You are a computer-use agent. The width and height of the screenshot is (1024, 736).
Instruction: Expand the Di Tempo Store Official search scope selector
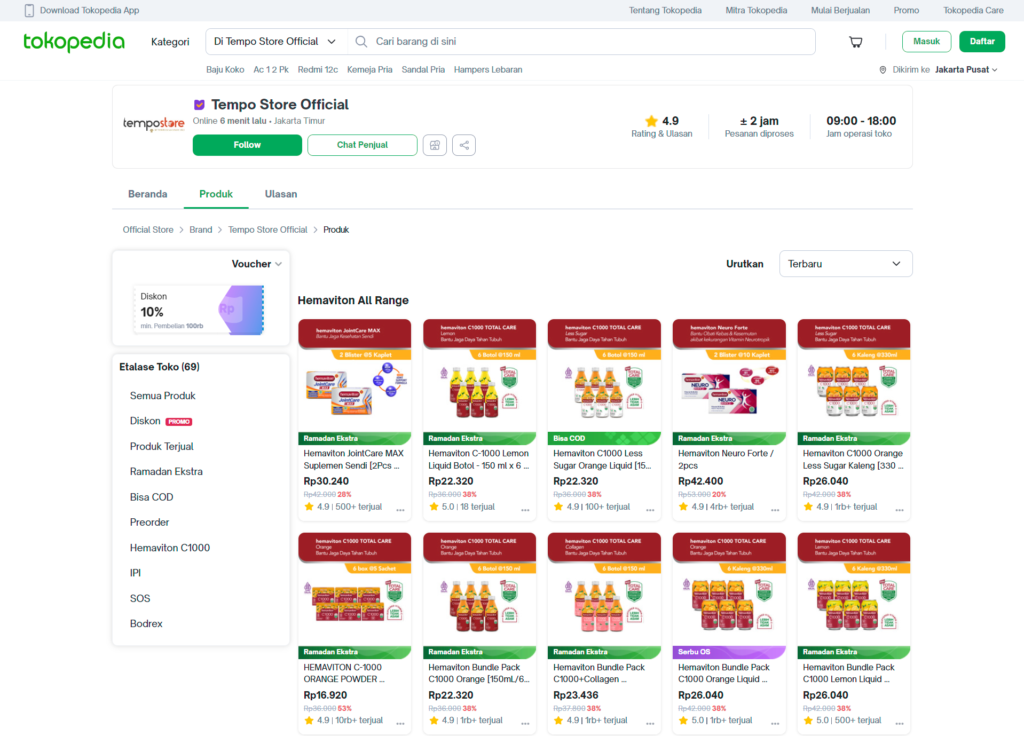275,41
